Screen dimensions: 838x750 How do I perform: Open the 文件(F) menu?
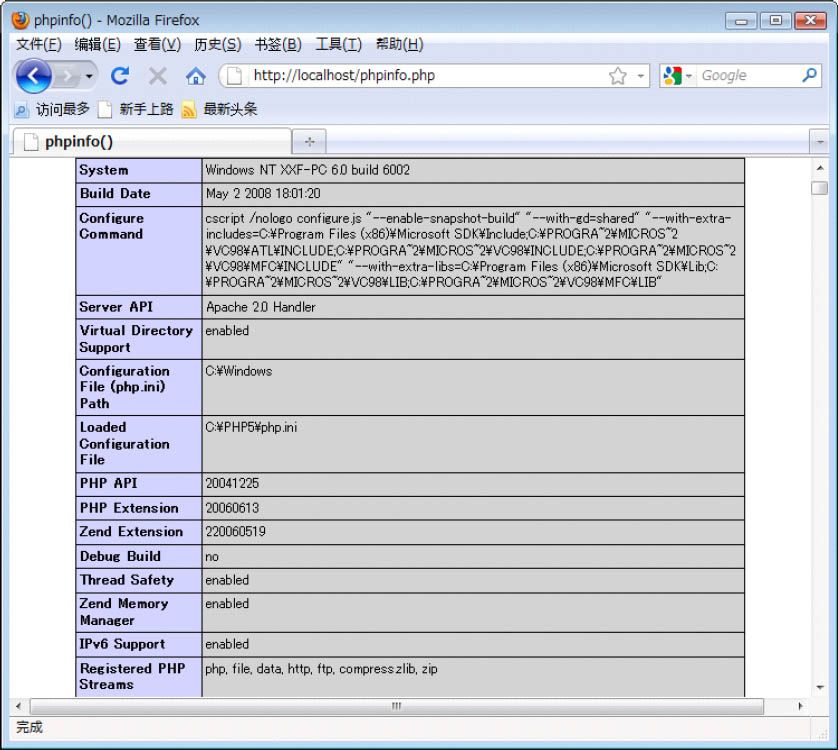(x=38, y=44)
